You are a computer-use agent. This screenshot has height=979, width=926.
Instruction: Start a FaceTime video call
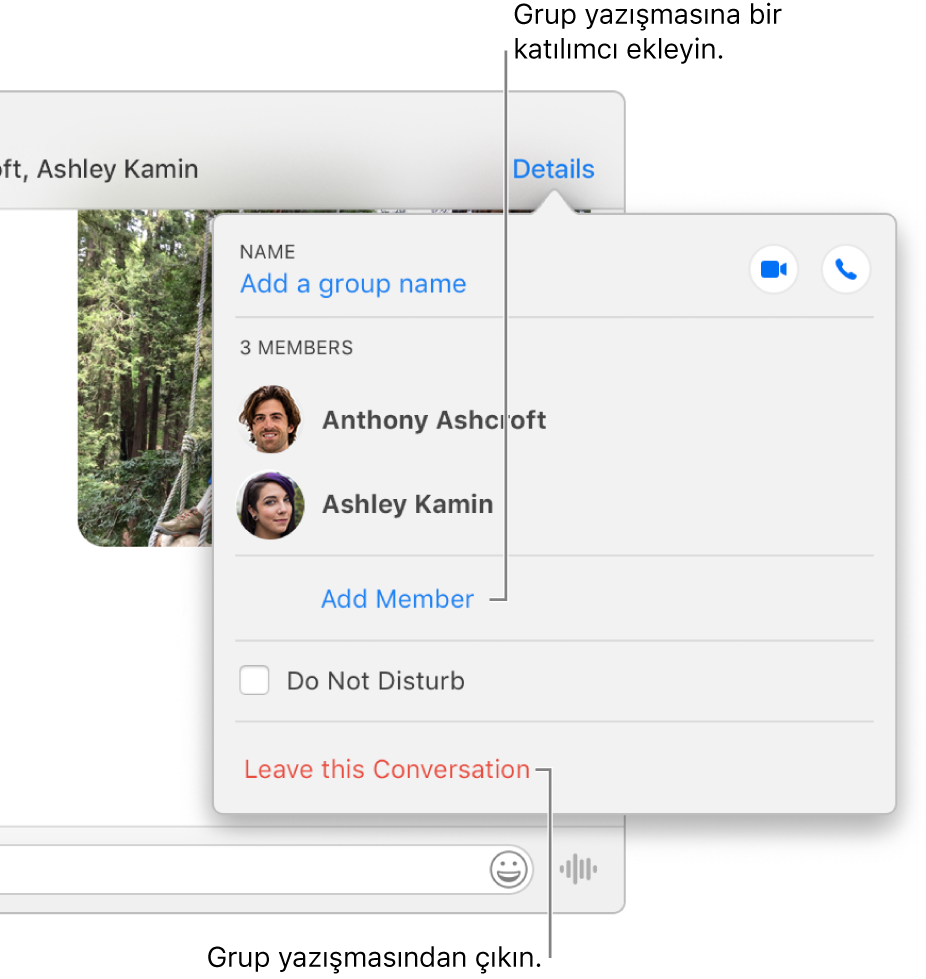point(774,270)
